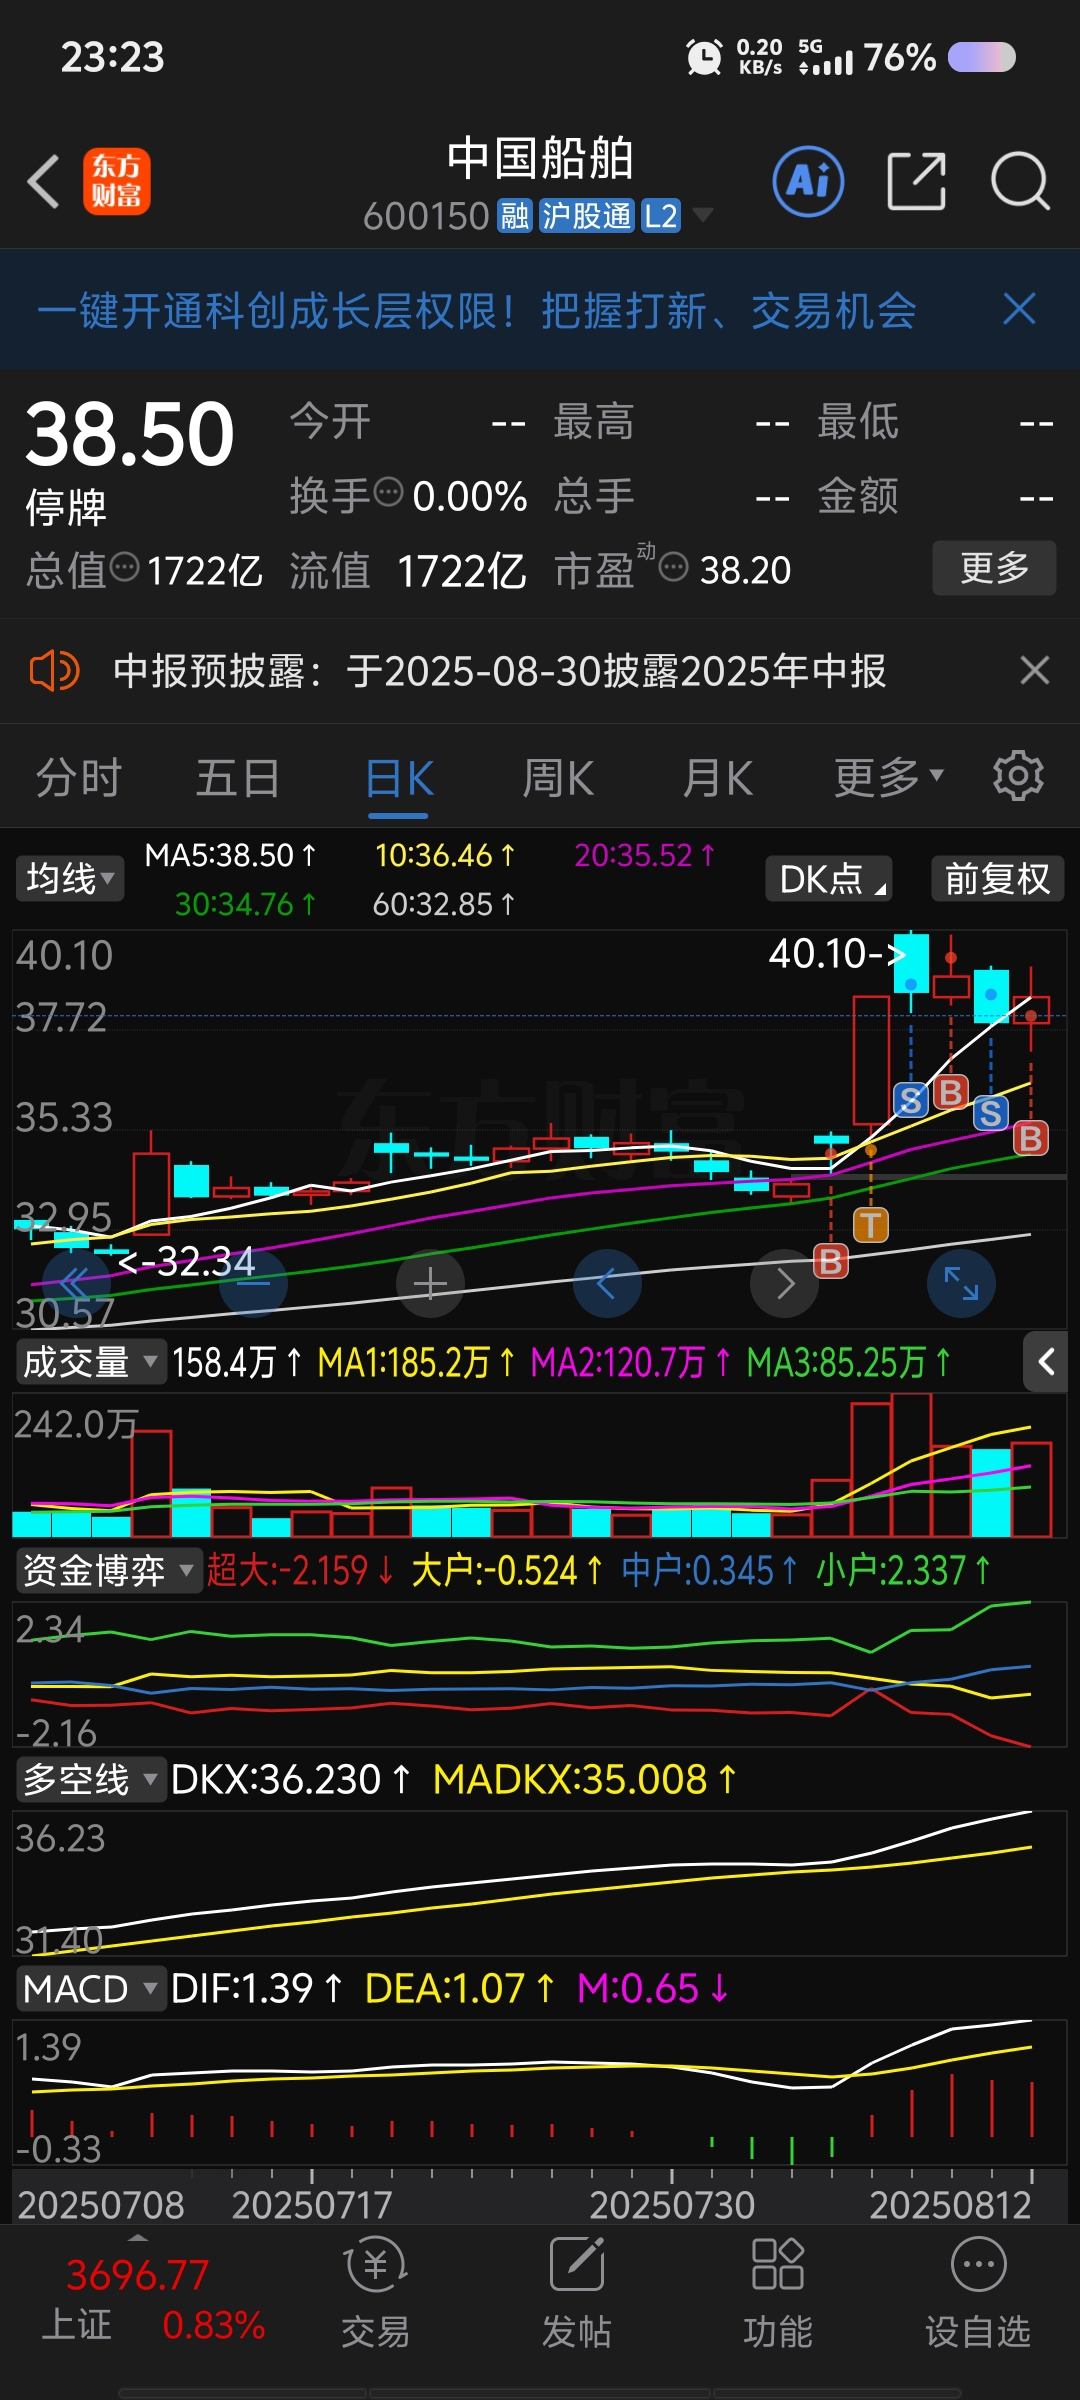
Task: Tap the DKX:36.230 value
Action: pyautogui.click(x=291, y=1780)
